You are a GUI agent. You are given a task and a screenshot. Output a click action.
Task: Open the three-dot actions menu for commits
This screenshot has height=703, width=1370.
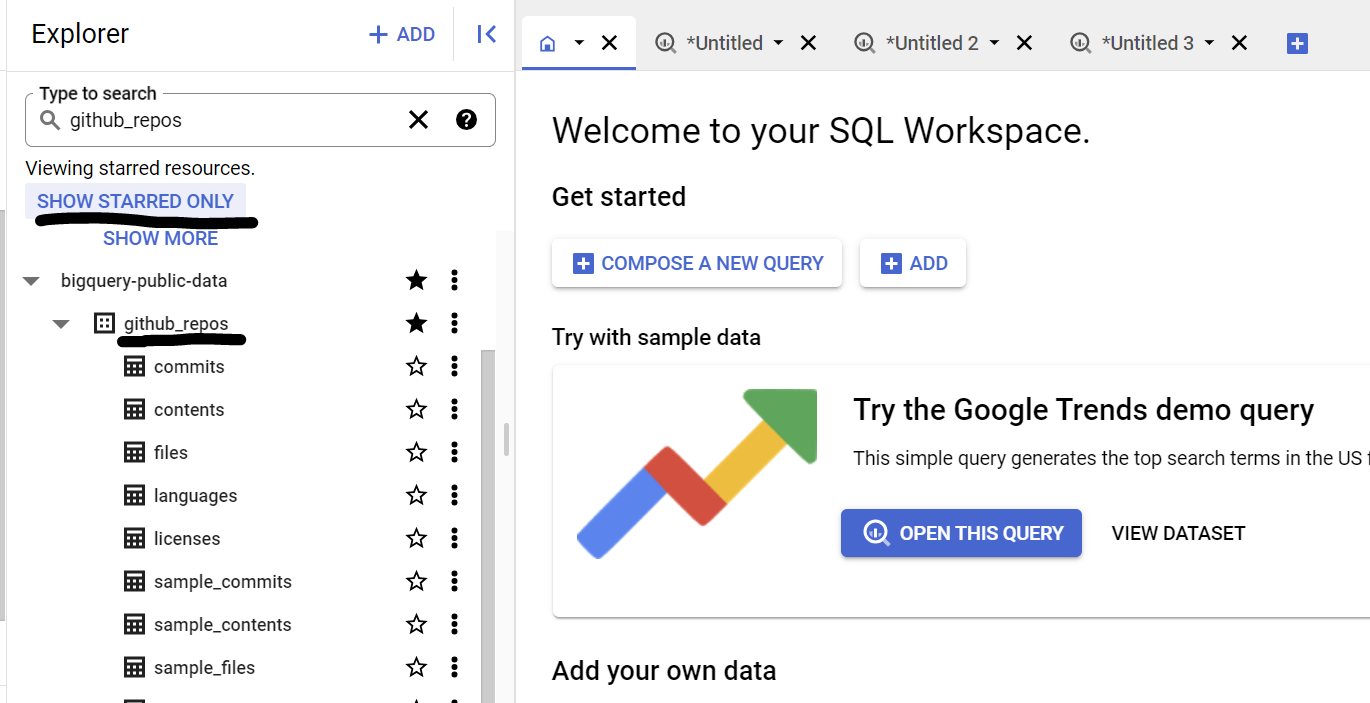[x=454, y=366]
